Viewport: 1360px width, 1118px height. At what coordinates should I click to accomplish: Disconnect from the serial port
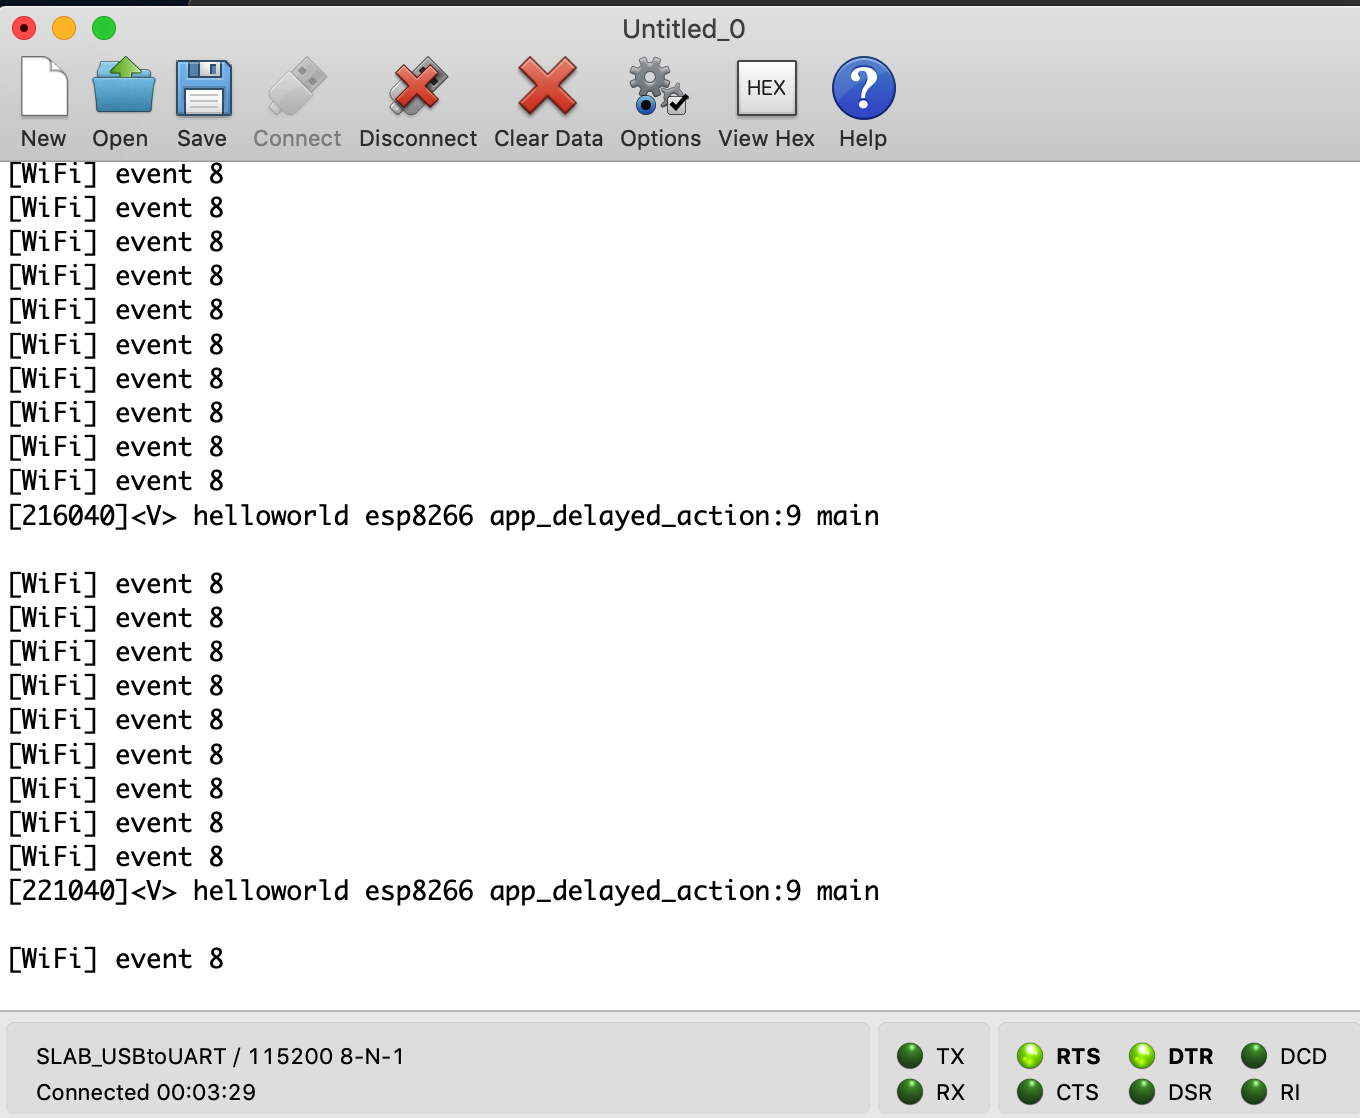coord(418,88)
